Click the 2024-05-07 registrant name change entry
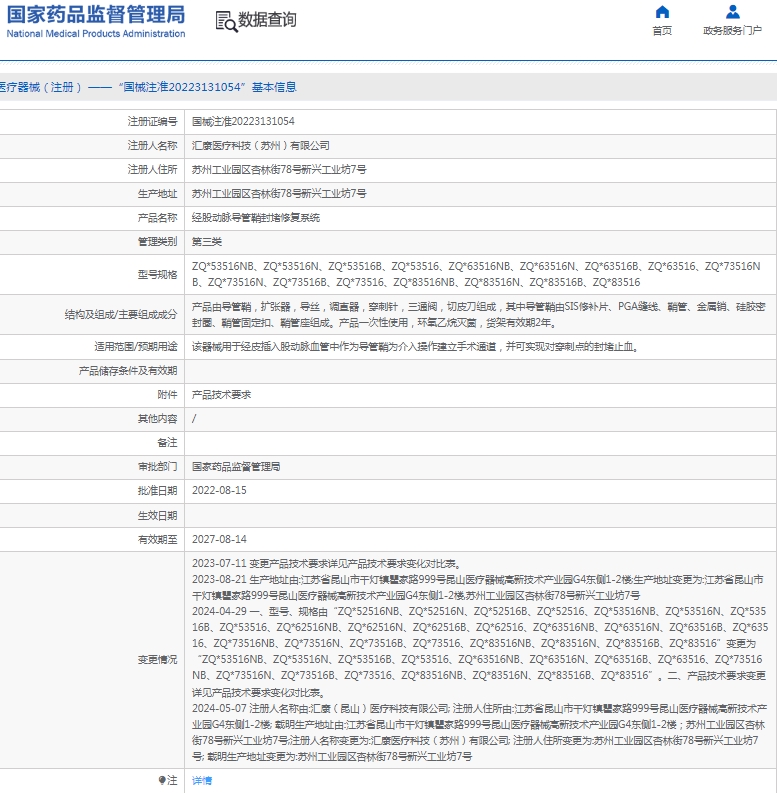This screenshot has height=793, width=777. [480, 732]
